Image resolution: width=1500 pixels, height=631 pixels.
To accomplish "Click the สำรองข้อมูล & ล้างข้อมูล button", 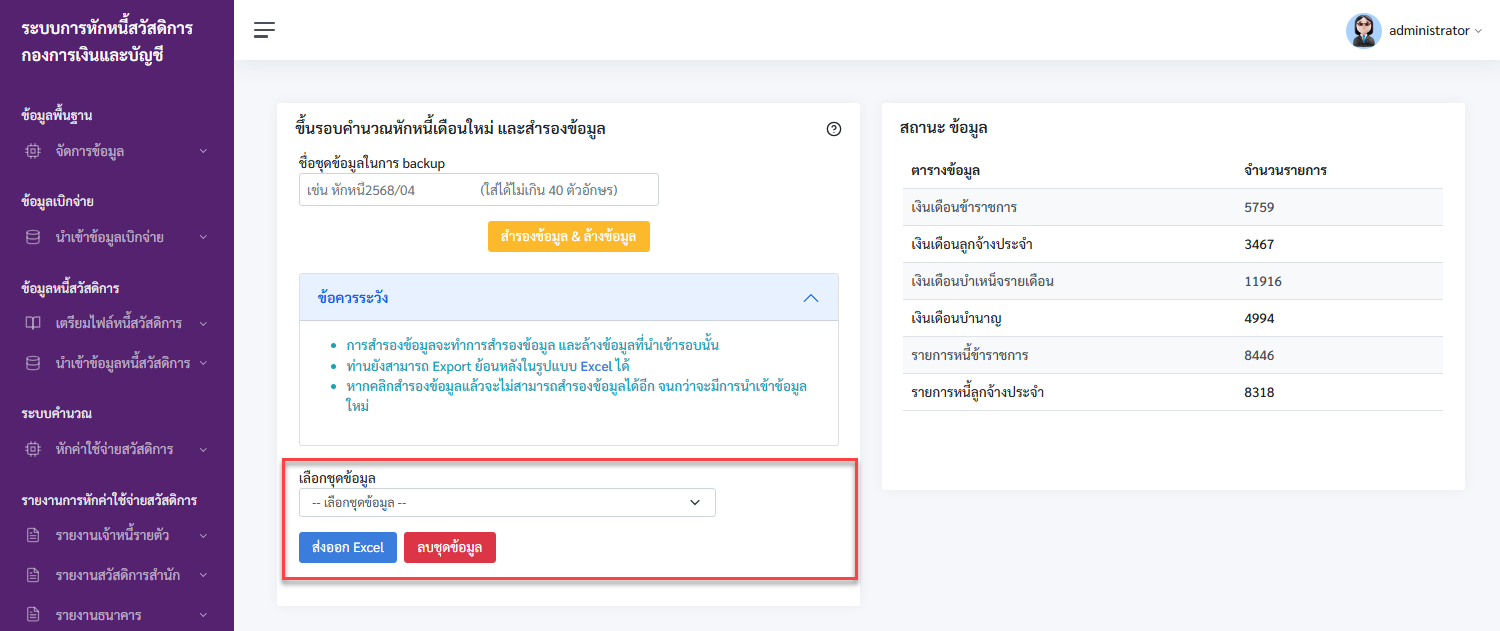I will coord(568,236).
